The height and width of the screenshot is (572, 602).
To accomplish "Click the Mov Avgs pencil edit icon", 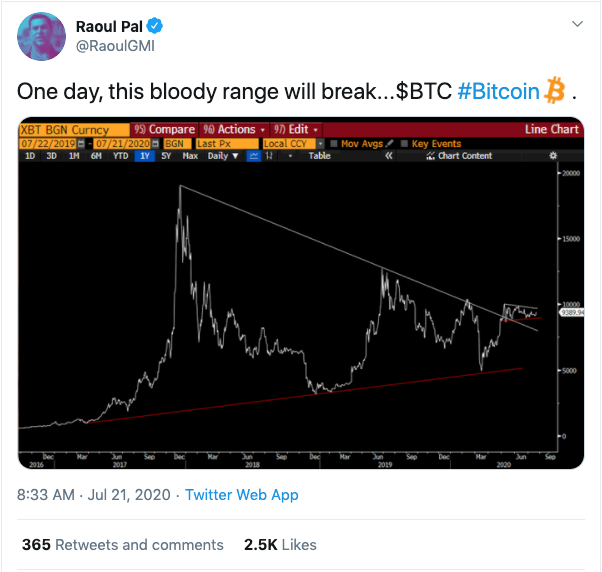I will tap(388, 144).
